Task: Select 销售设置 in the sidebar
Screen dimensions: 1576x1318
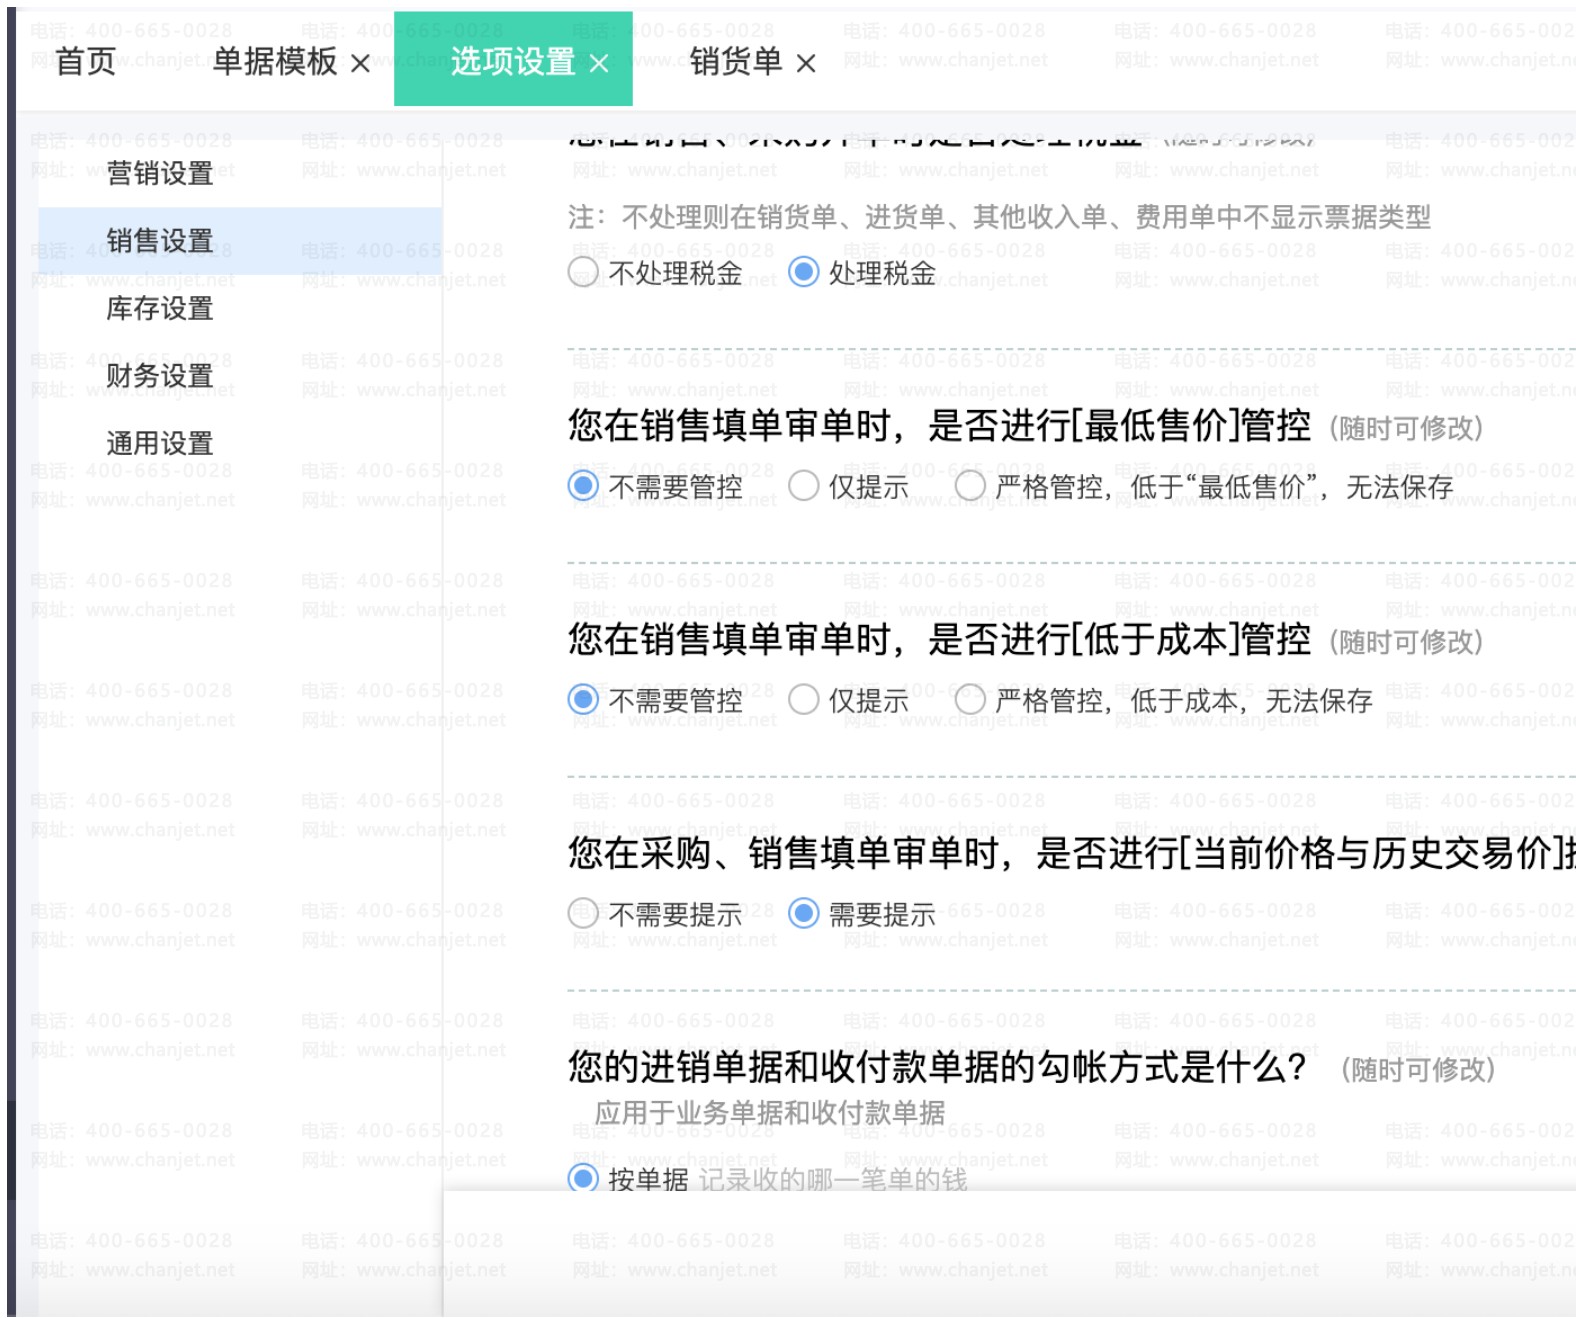Action: click(x=240, y=241)
